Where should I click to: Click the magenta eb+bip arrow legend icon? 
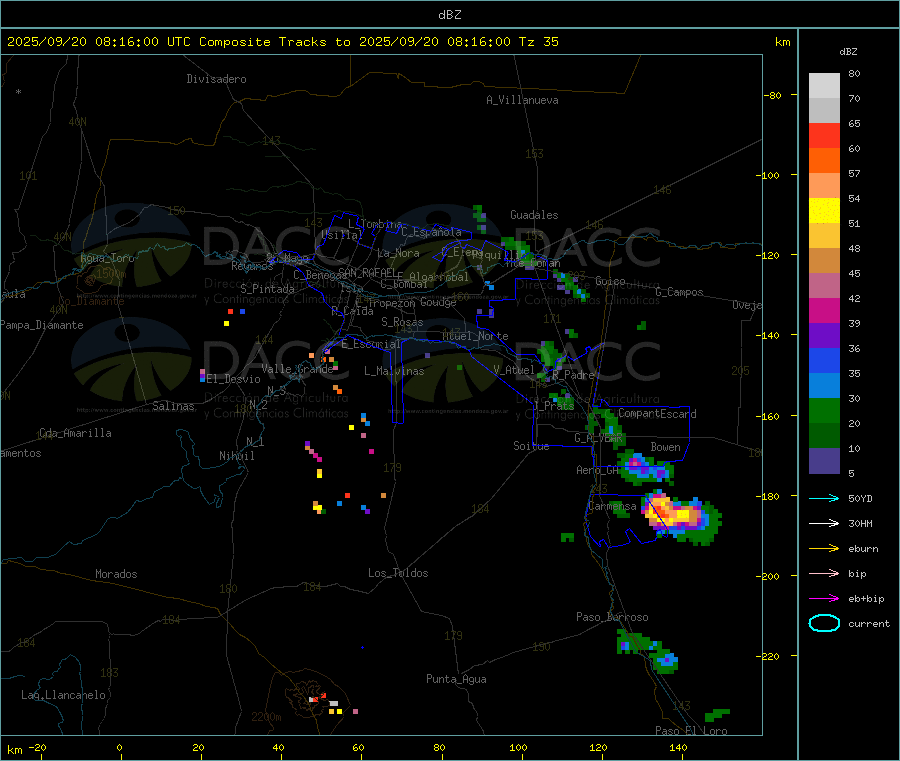824,599
